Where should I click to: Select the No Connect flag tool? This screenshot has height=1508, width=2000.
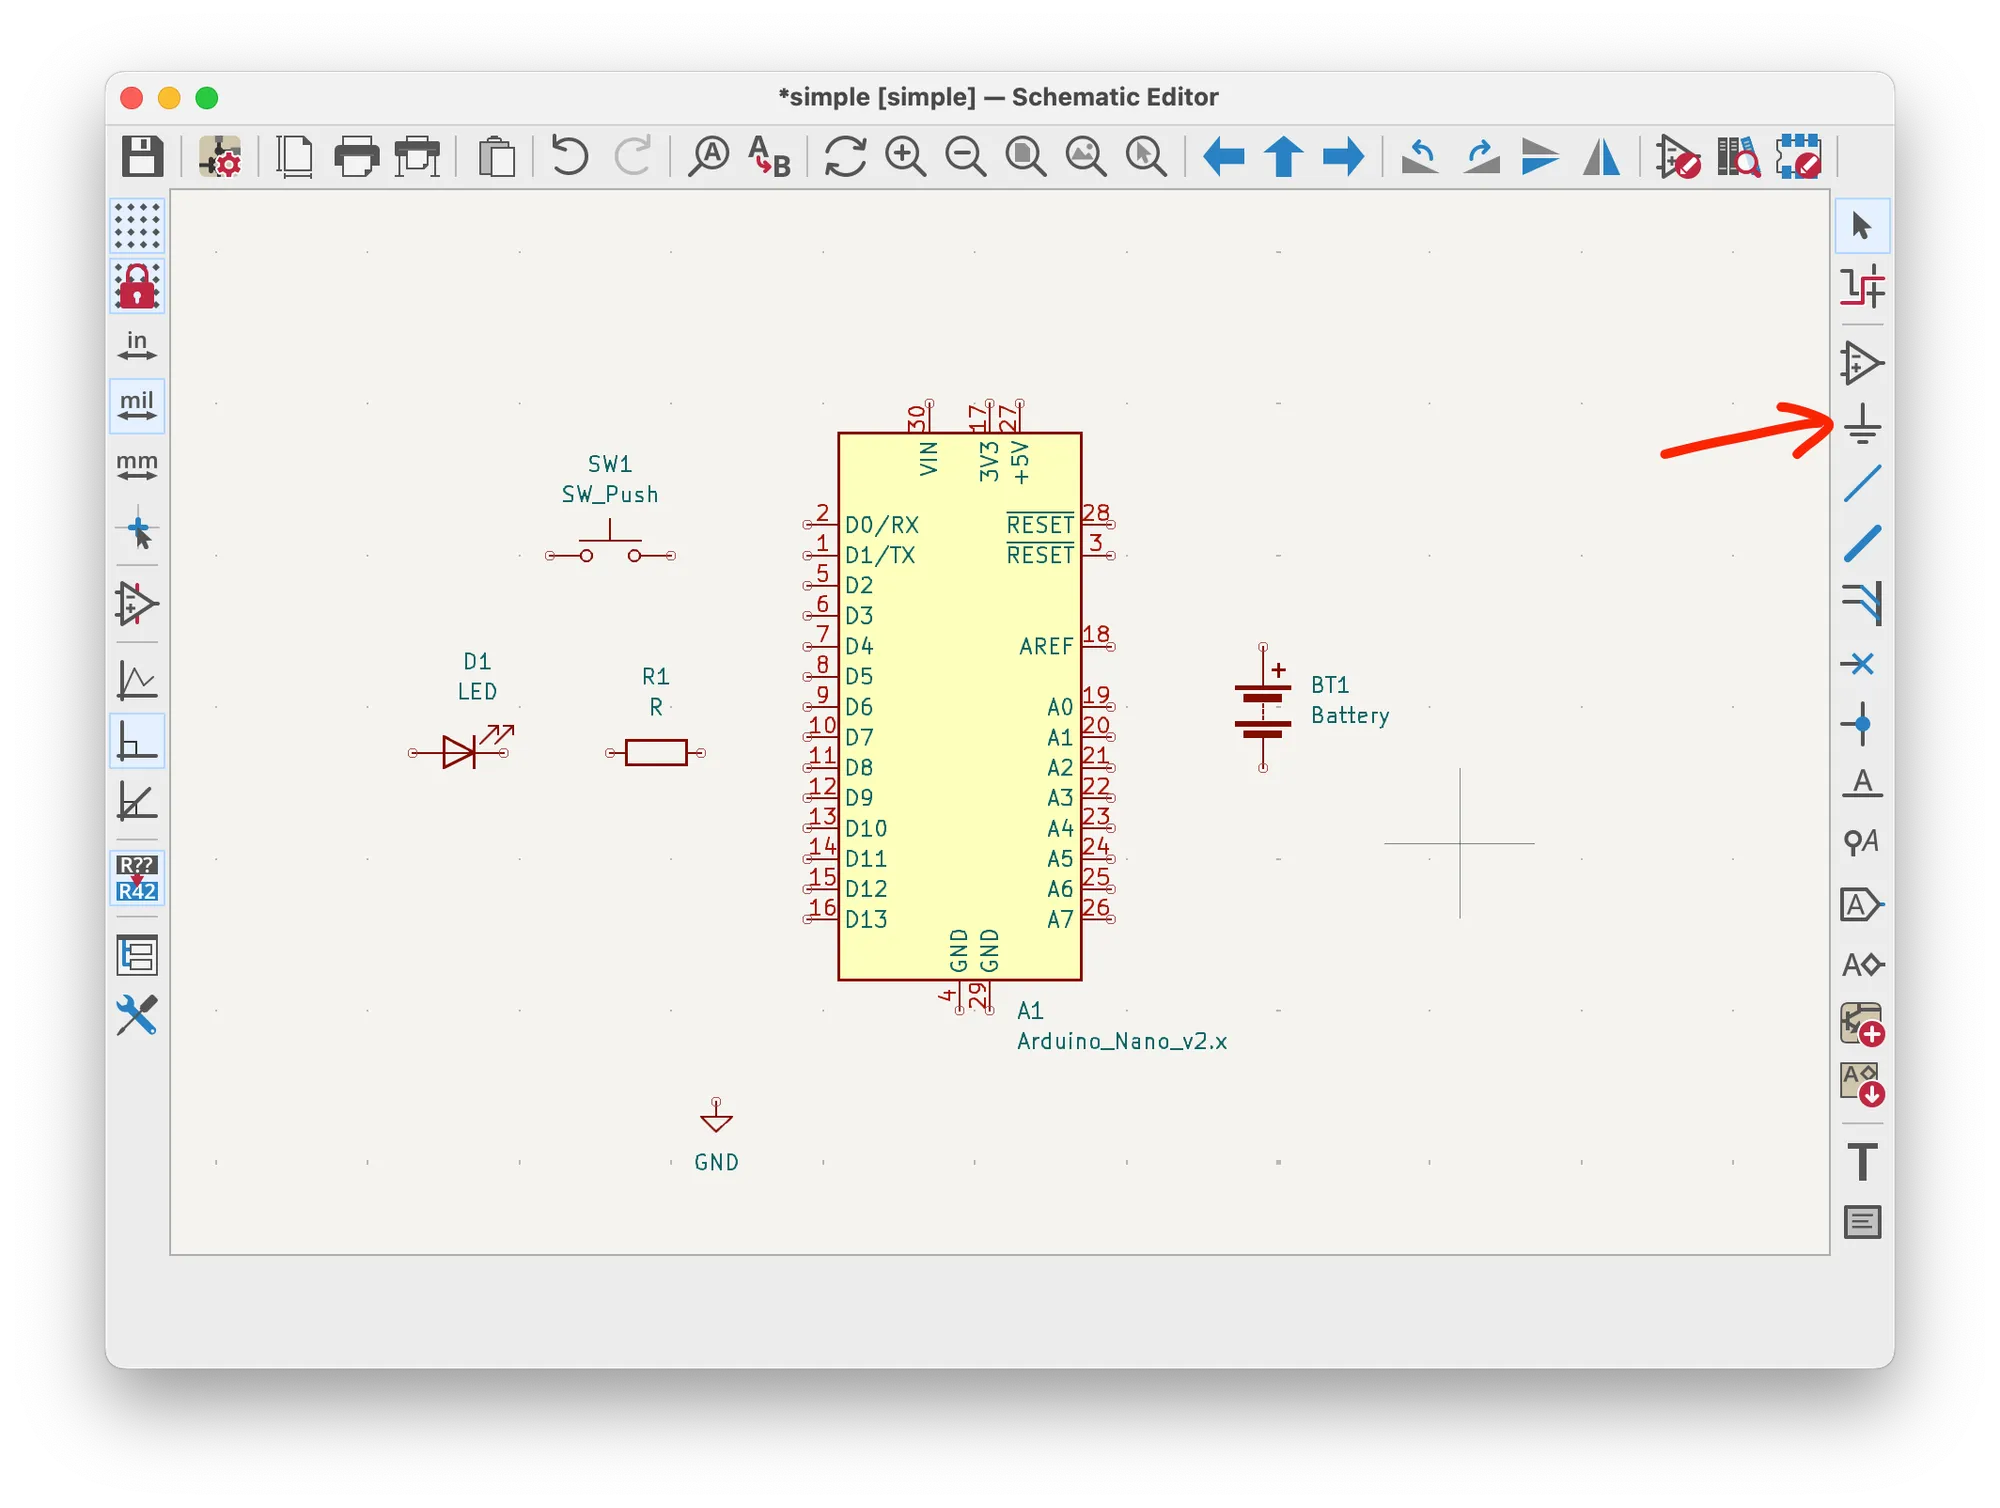(x=1862, y=664)
